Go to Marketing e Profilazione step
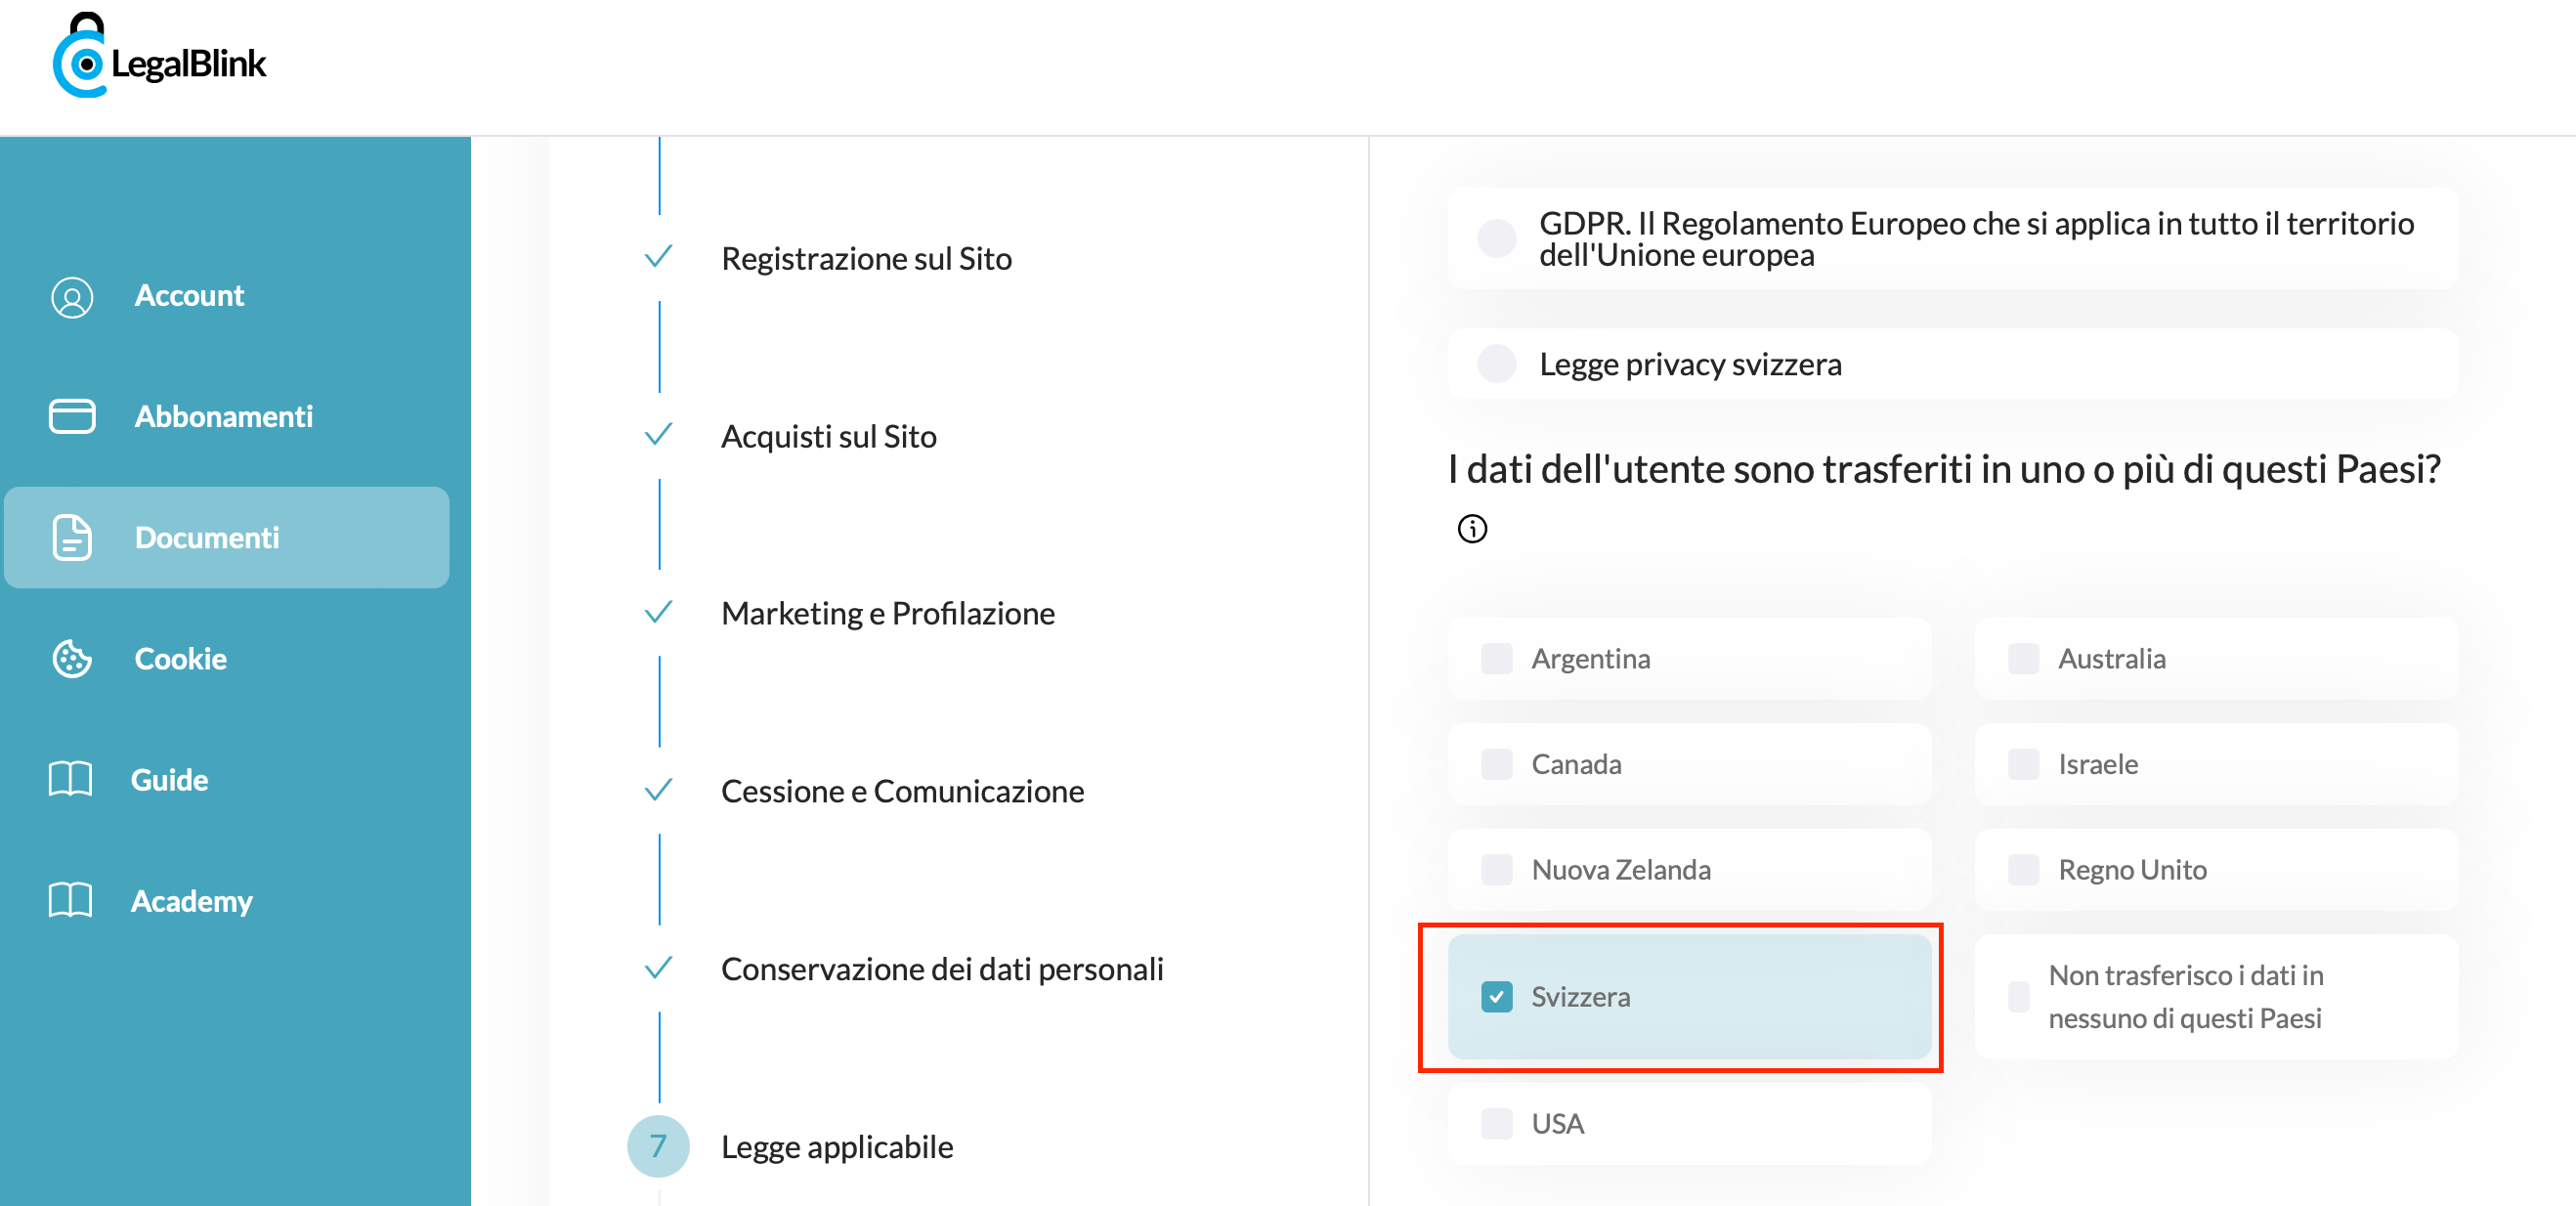Screen dimensions: 2576x1206 tap(888, 613)
